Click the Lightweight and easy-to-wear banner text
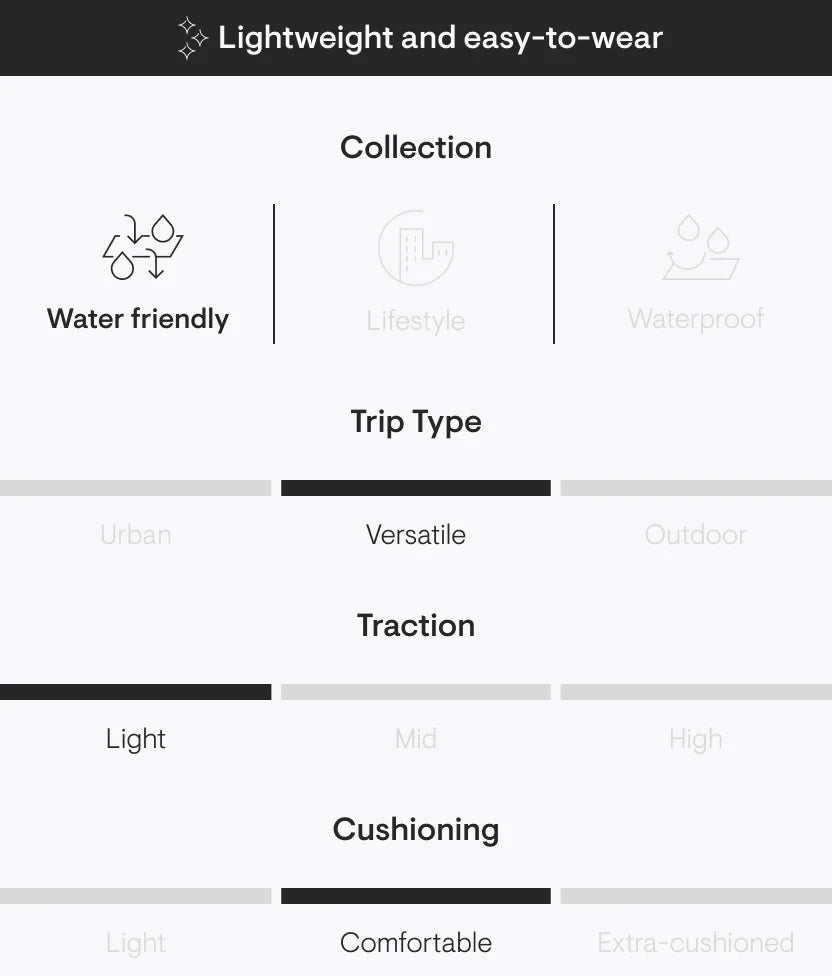Viewport: 832px width, 976px height. point(440,38)
